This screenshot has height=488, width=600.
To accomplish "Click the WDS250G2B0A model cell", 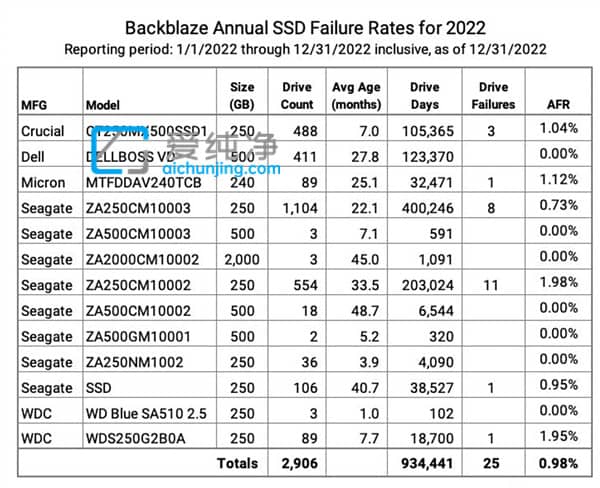I will point(135,439).
